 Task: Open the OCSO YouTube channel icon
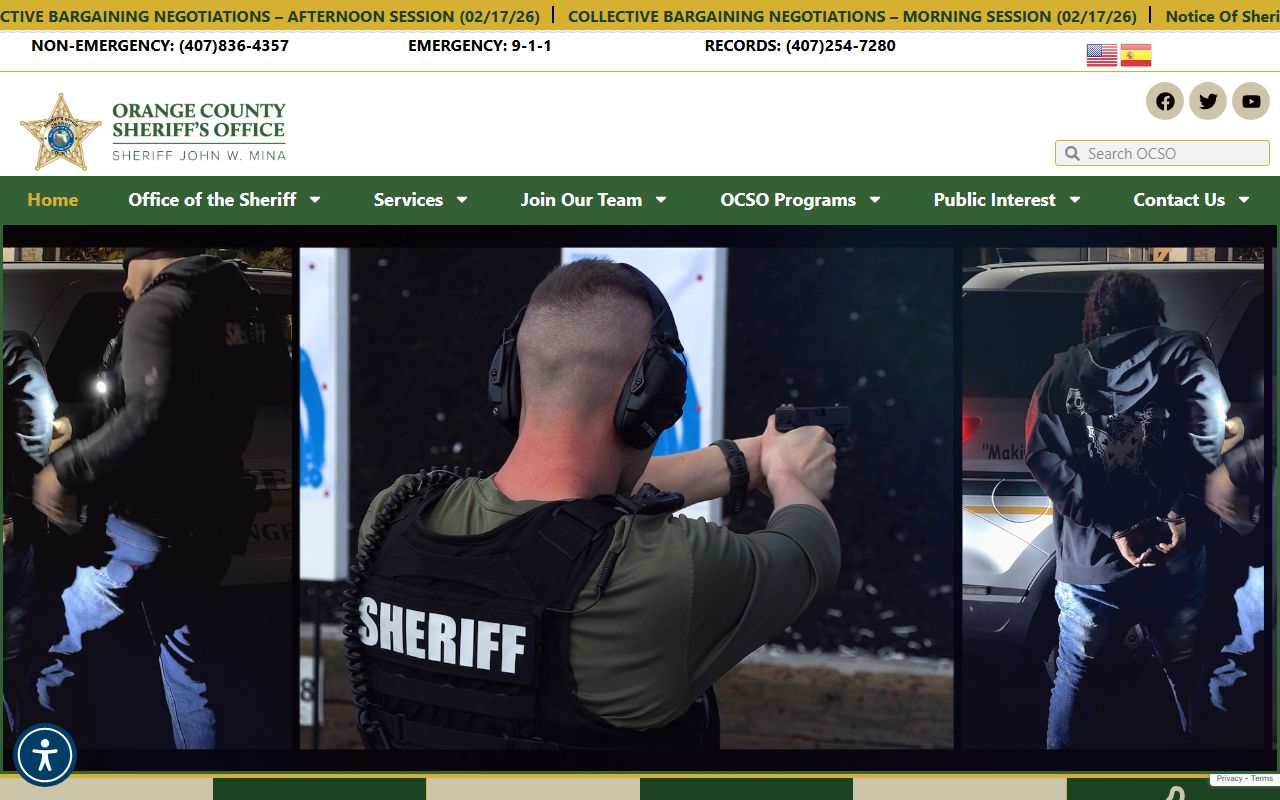tap(1251, 101)
